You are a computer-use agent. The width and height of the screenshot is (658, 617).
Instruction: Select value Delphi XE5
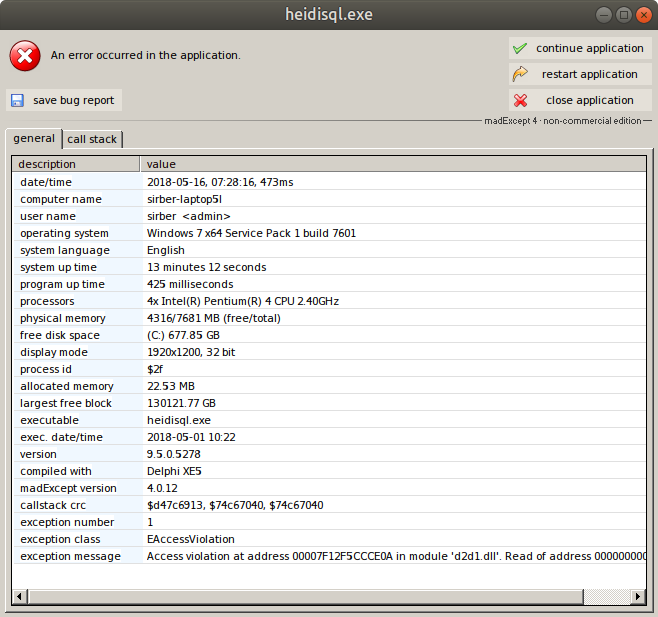(174, 471)
